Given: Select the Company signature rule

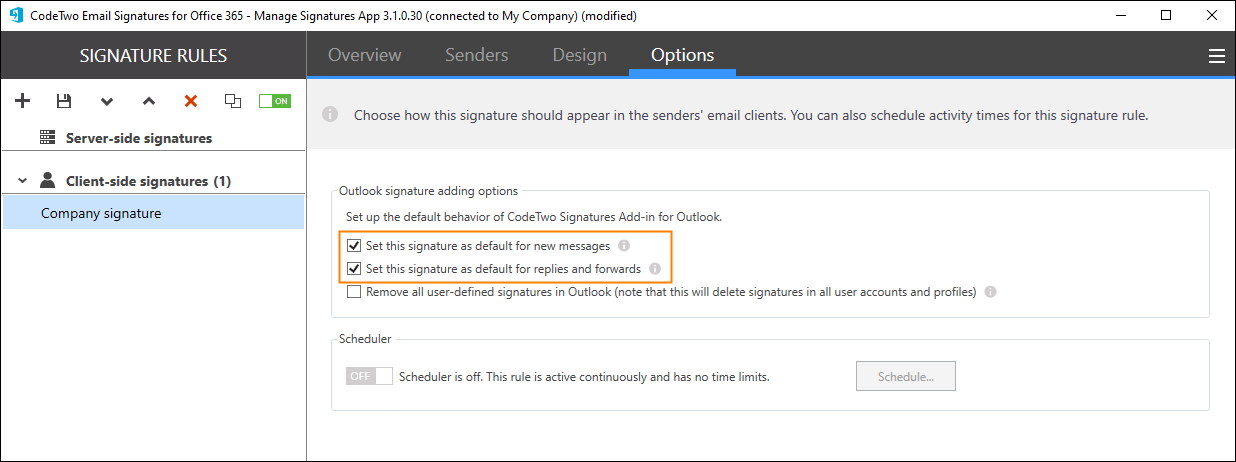Looking at the screenshot, I should [153, 213].
